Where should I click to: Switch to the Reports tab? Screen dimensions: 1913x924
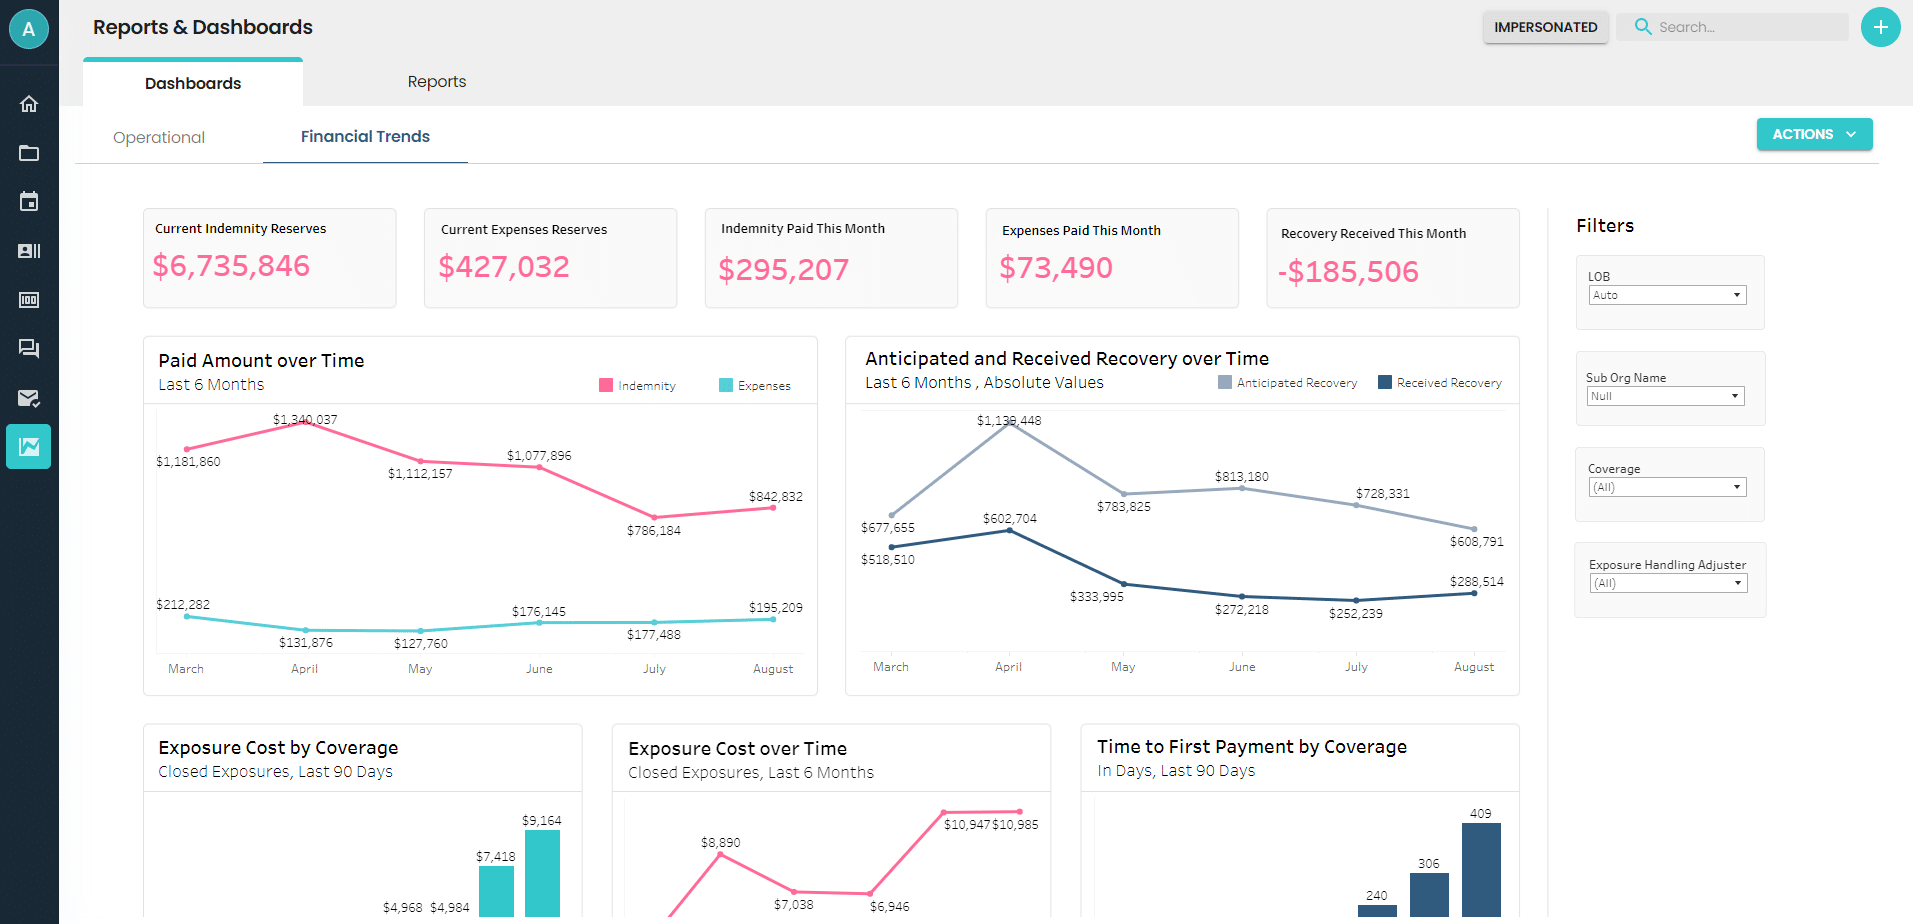[x=436, y=81]
